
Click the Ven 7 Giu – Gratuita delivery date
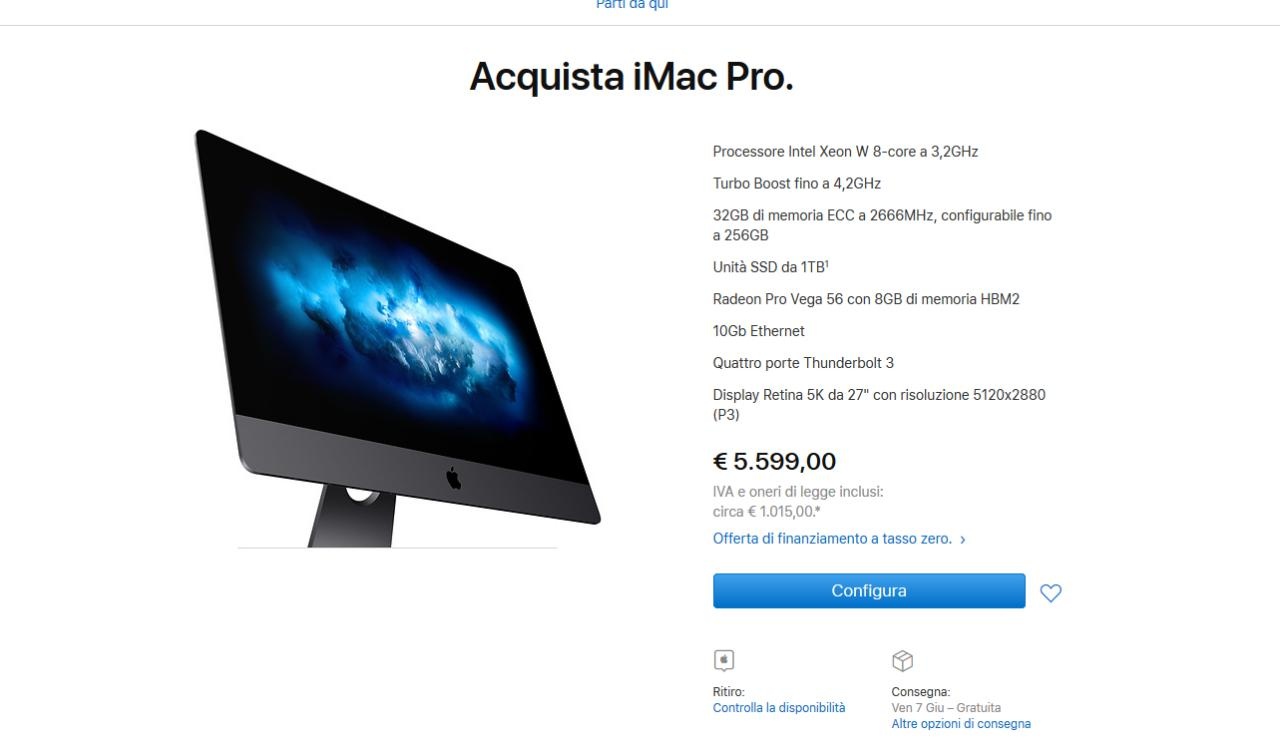tap(946, 708)
